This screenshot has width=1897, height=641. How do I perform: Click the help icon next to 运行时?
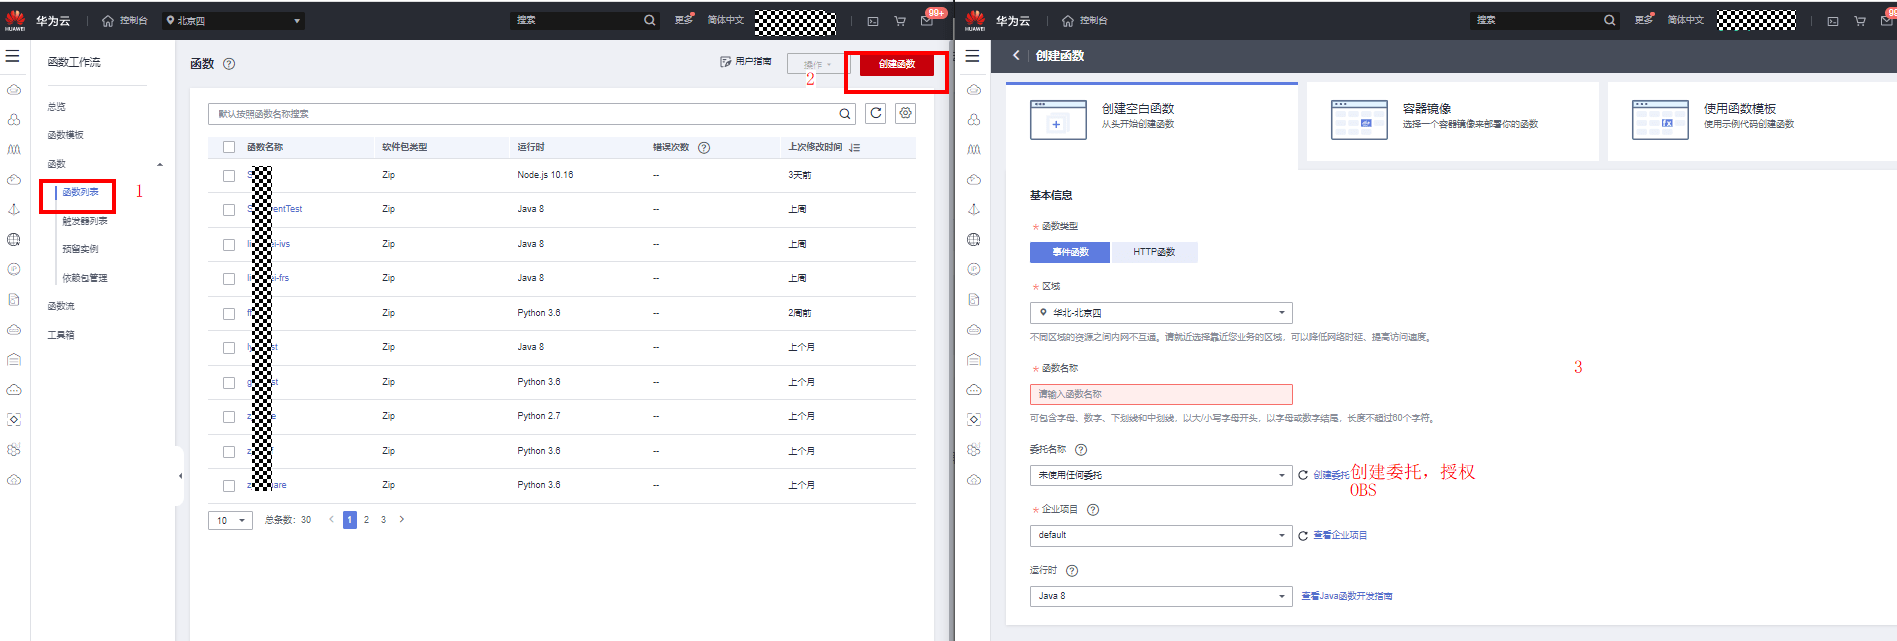click(1072, 571)
